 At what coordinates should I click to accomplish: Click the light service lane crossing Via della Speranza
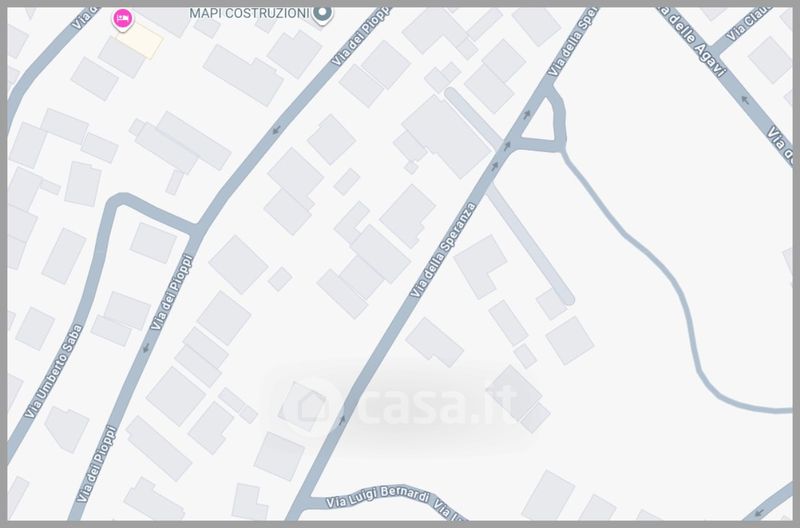tap(508, 196)
